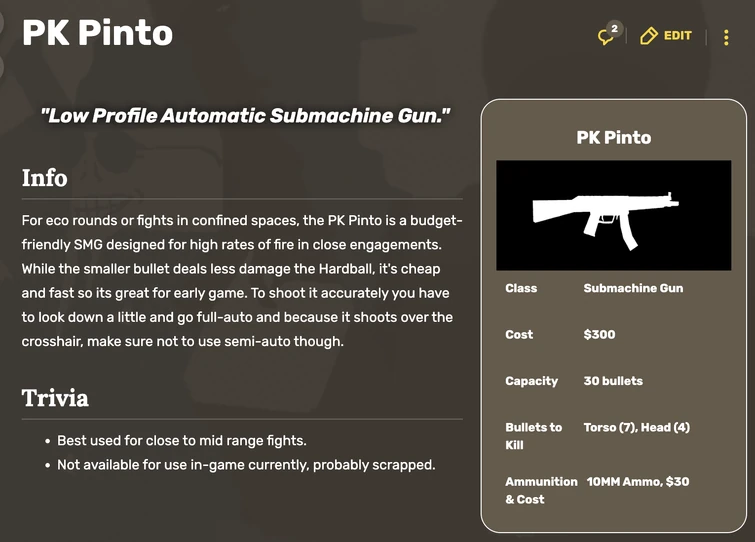755x542 pixels.
Task: Click the Trivia section heading
Action: coord(55,398)
